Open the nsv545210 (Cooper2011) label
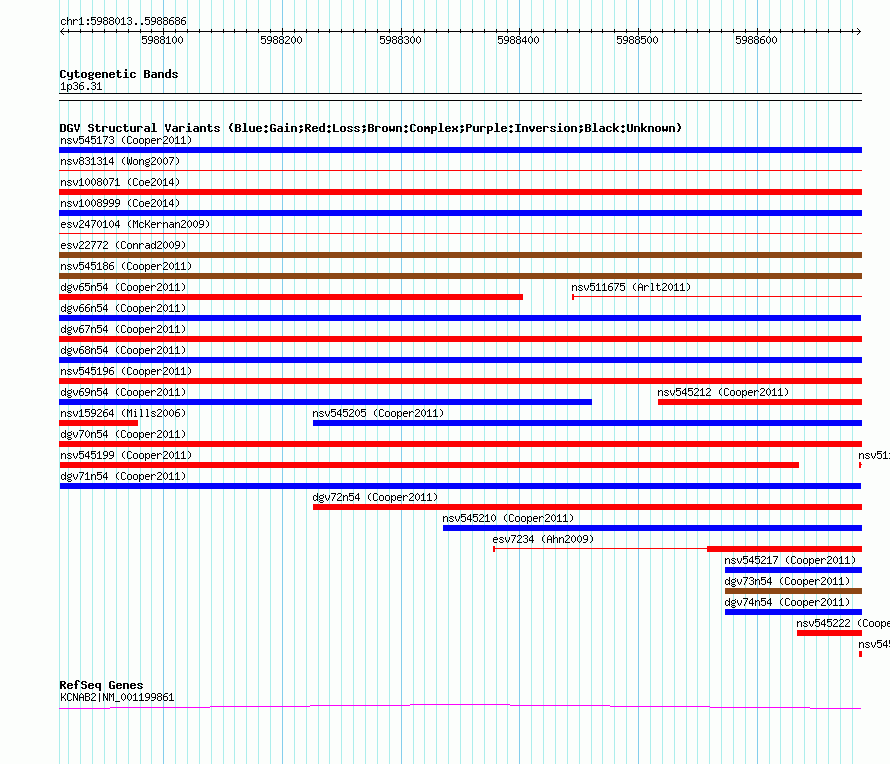Image resolution: width=890 pixels, height=764 pixels. click(x=508, y=518)
